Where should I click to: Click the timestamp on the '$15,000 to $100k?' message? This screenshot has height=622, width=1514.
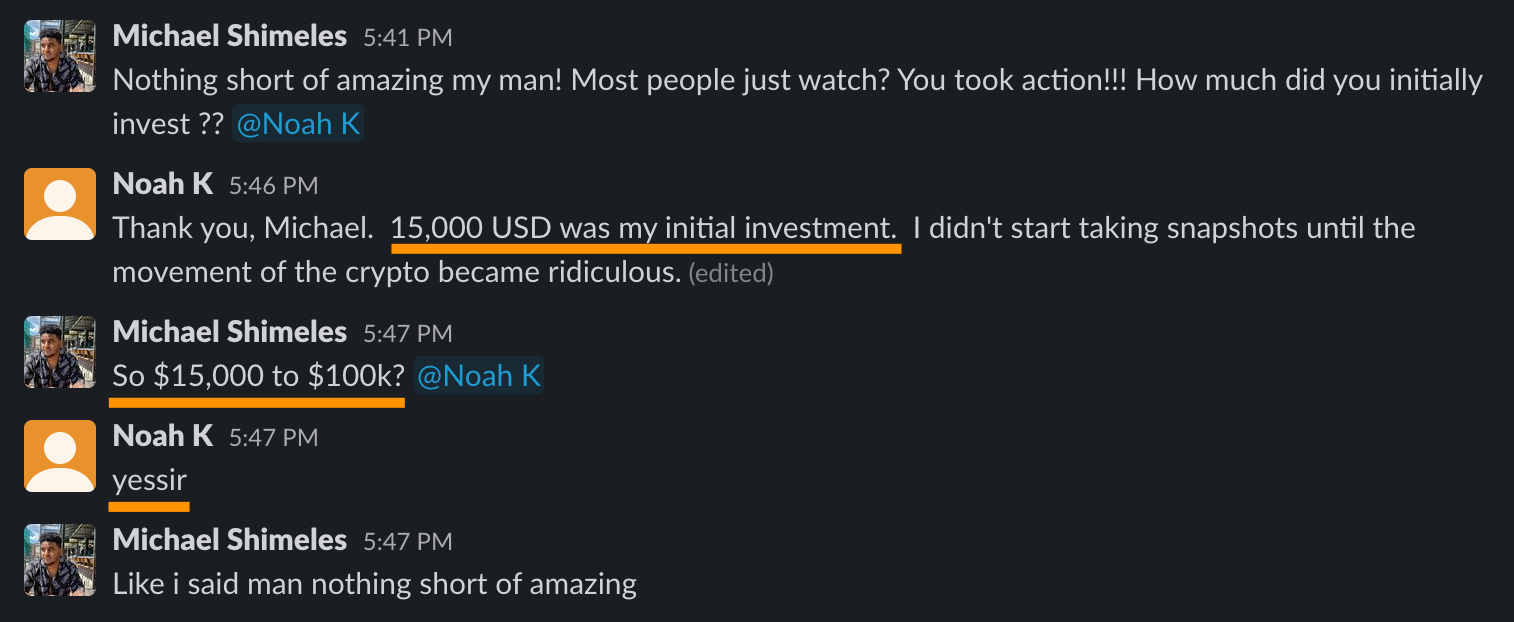pos(407,333)
